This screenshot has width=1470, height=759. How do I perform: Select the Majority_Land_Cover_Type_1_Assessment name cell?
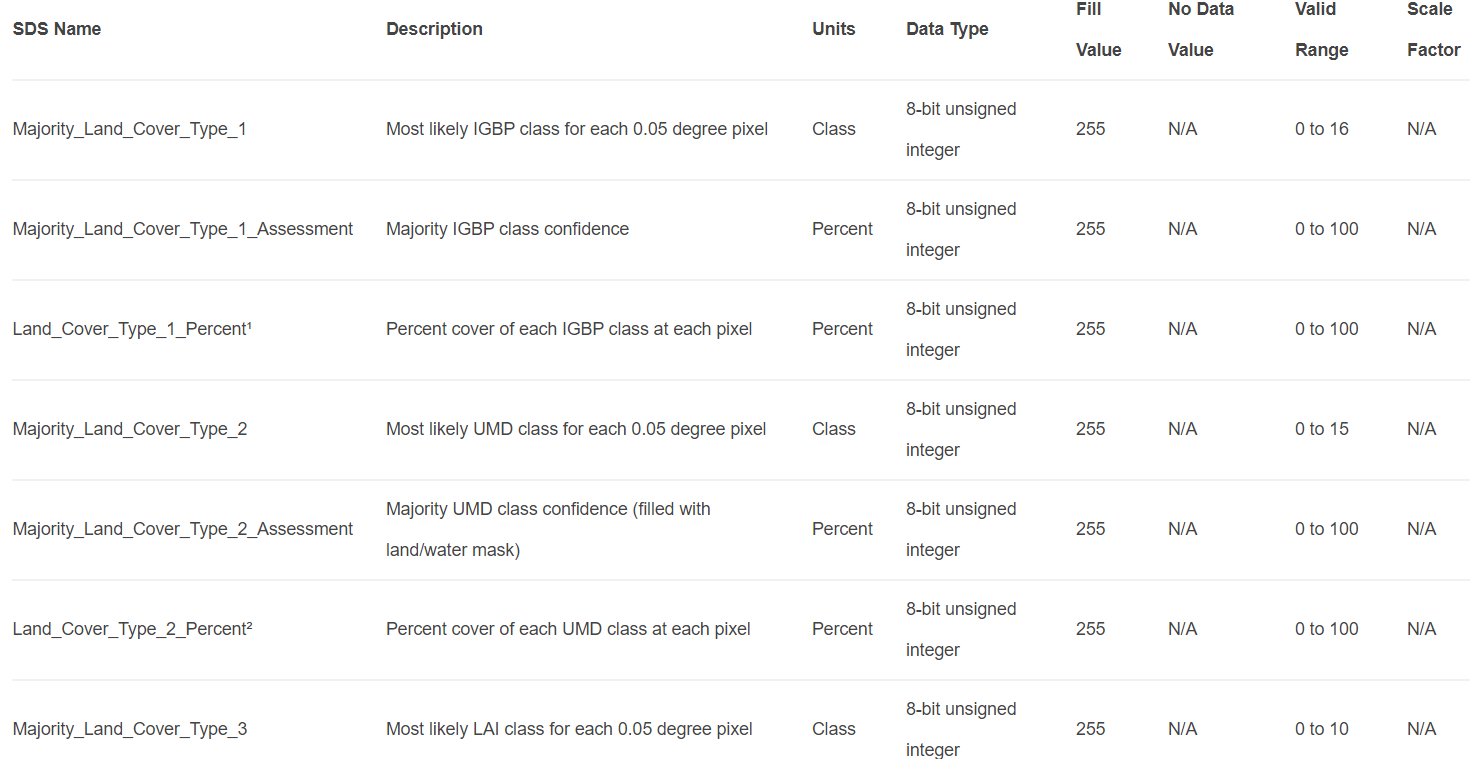pos(183,229)
